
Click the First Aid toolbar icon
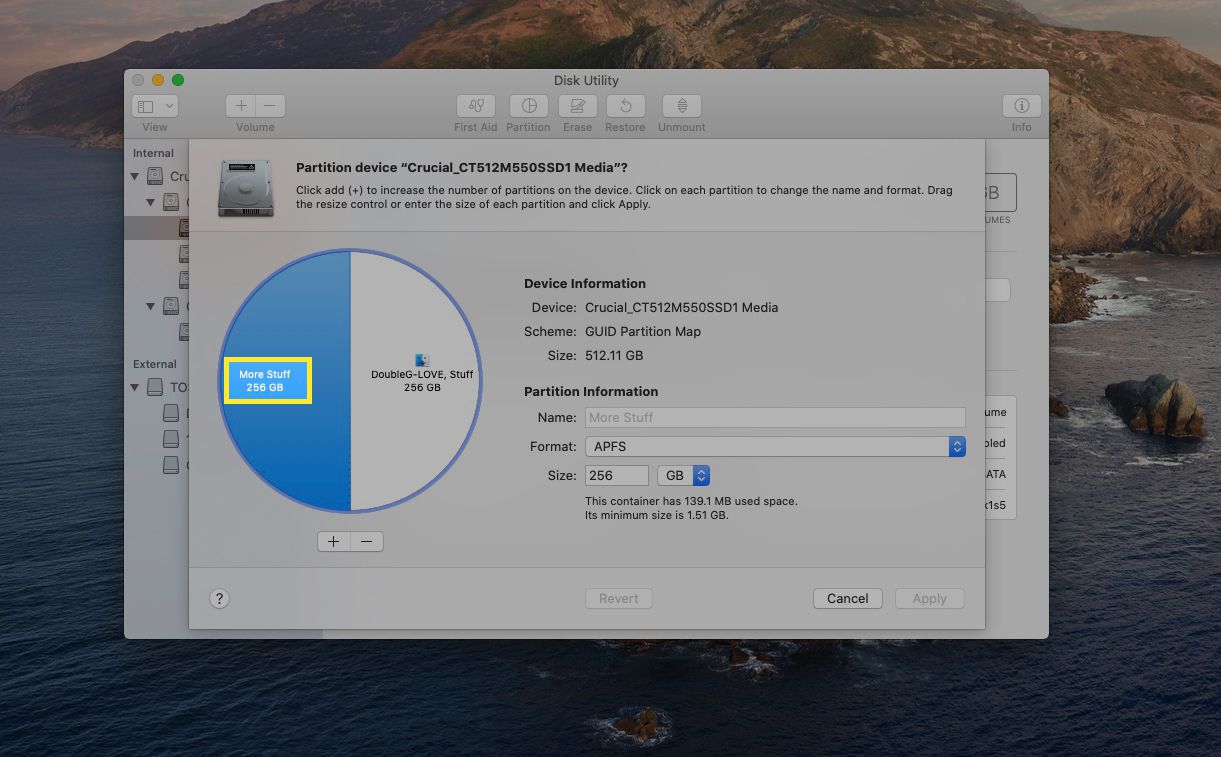[x=476, y=106]
